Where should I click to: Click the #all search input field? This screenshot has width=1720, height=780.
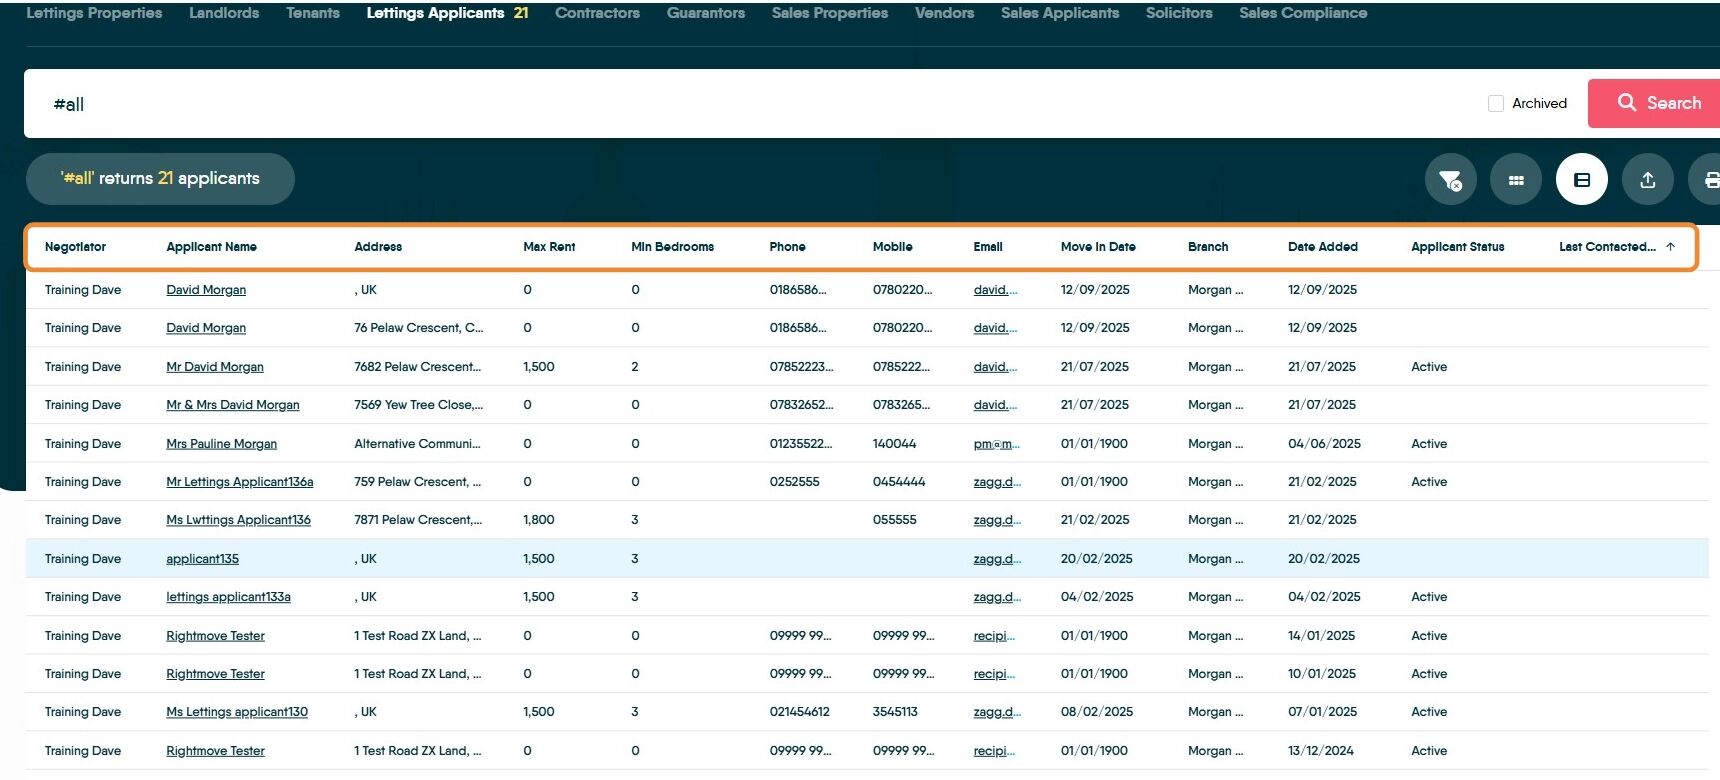tap(750, 104)
